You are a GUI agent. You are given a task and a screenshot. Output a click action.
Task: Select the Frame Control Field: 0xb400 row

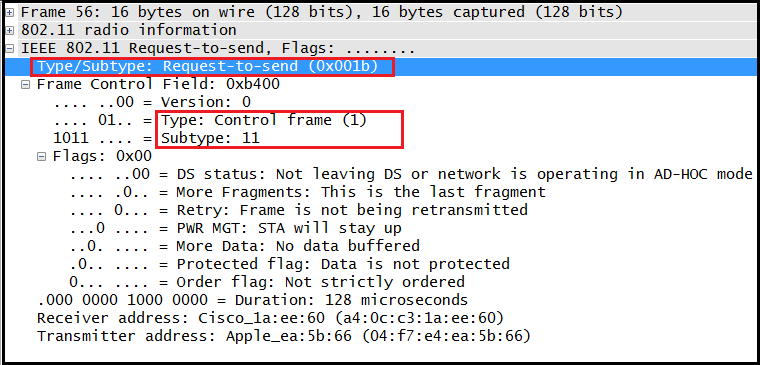tap(158, 85)
